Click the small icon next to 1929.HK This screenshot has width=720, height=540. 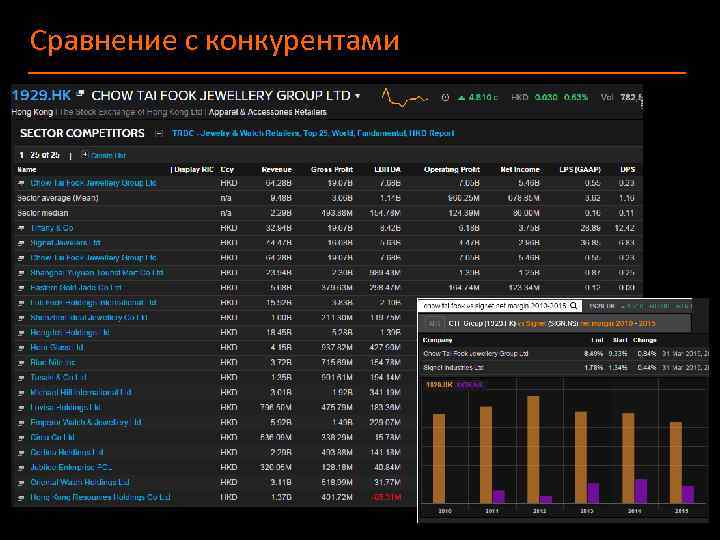coord(80,94)
